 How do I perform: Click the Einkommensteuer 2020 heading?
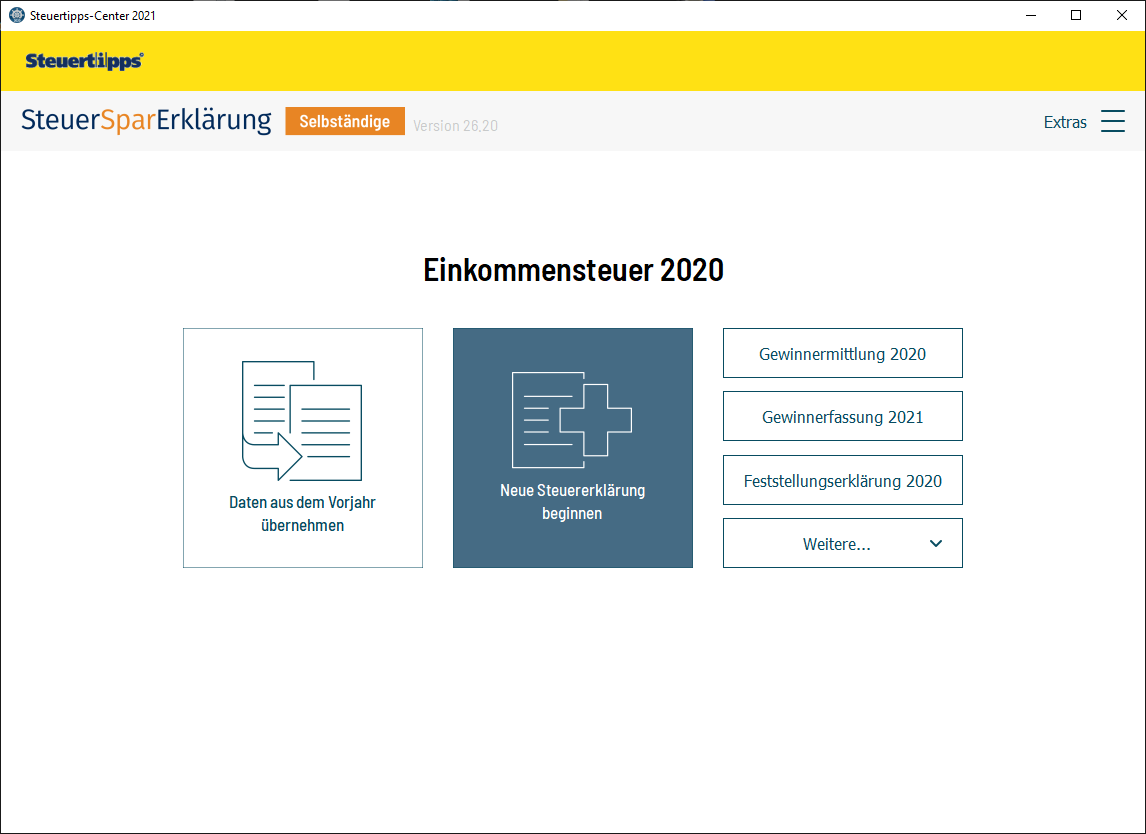coord(573,270)
